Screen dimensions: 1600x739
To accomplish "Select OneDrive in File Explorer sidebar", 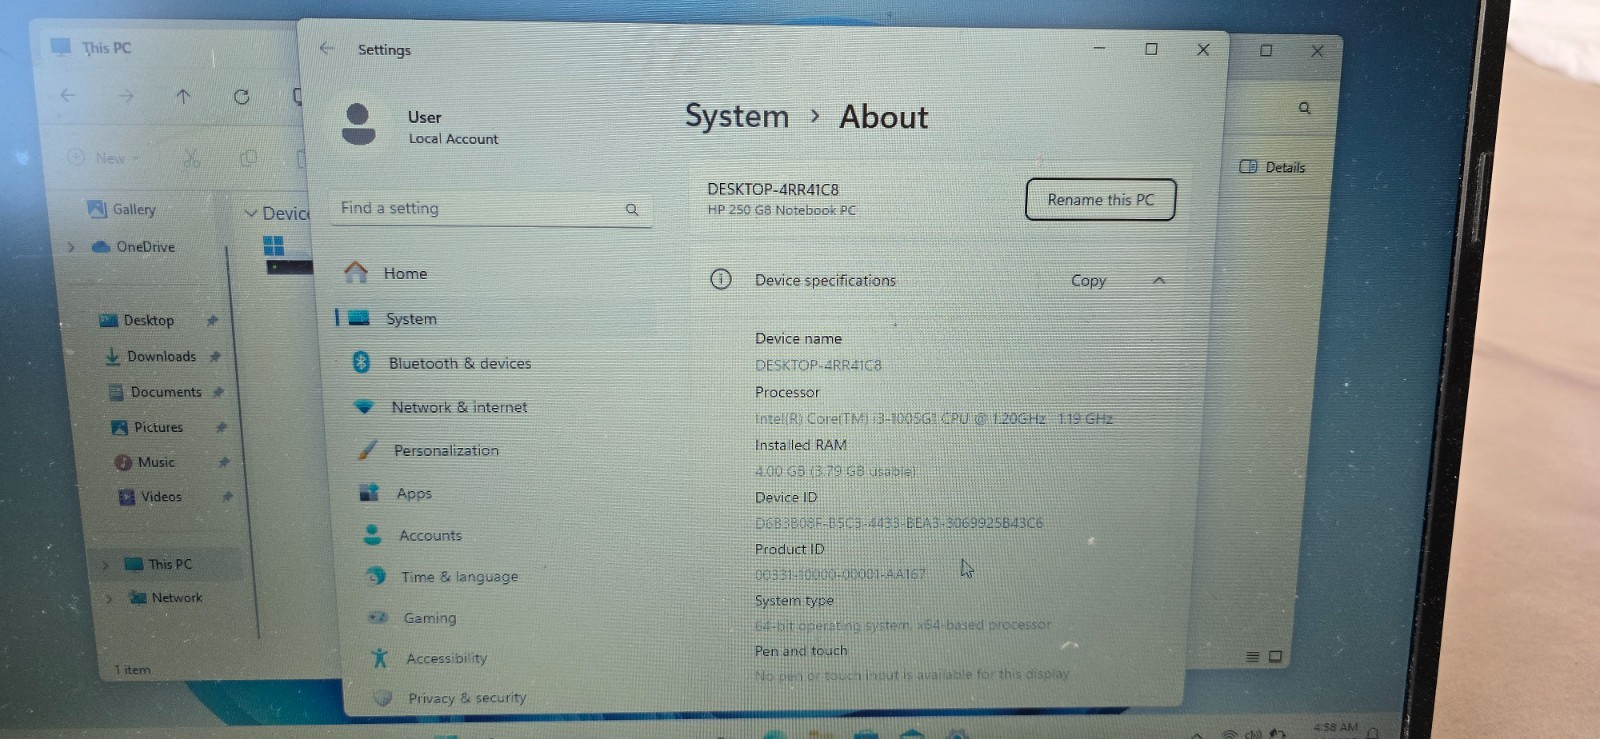I will click(x=134, y=246).
